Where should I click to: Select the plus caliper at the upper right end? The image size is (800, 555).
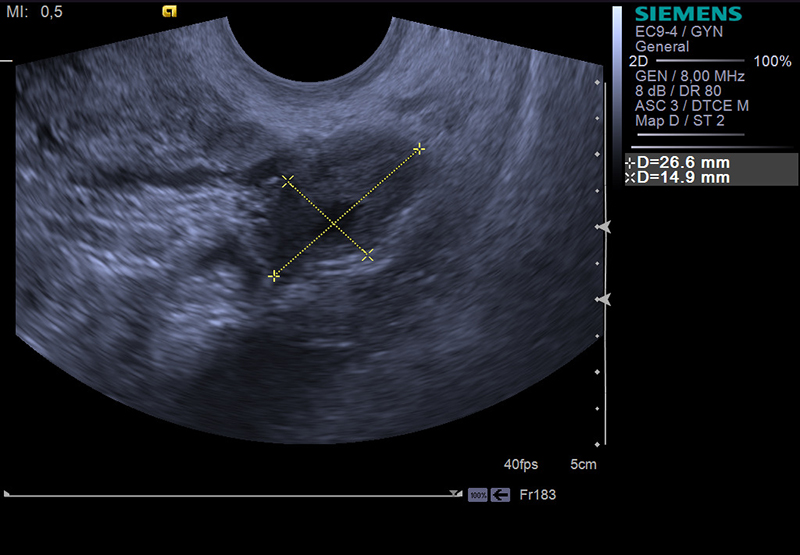tap(419, 148)
